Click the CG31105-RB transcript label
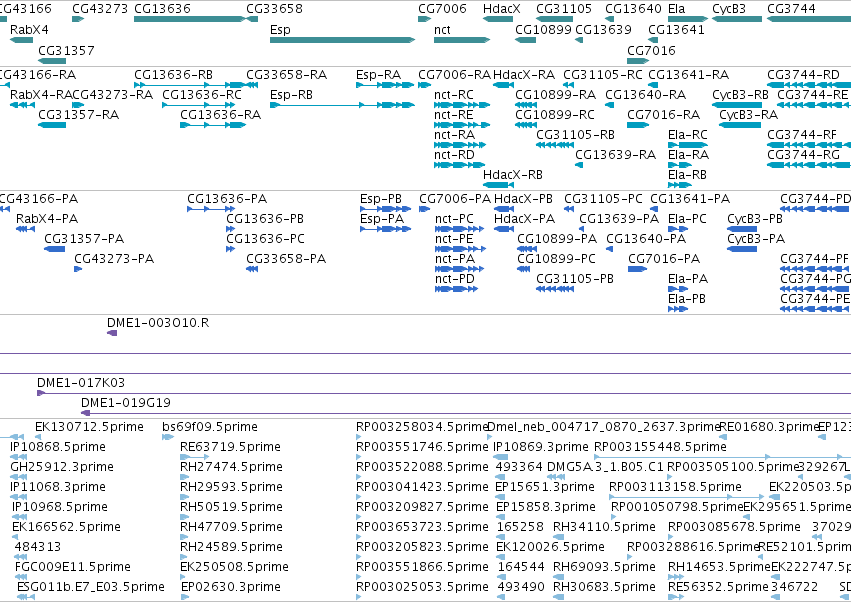851x602 pixels. coord(575,135)
